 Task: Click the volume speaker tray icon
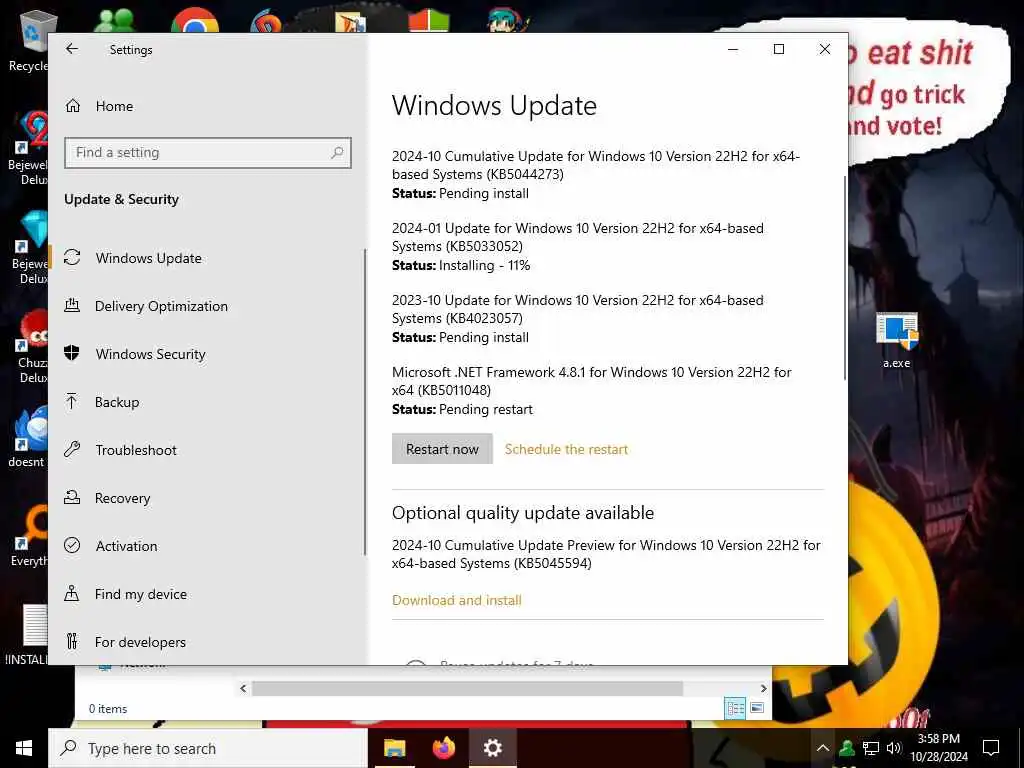click(x=893, y=748)
